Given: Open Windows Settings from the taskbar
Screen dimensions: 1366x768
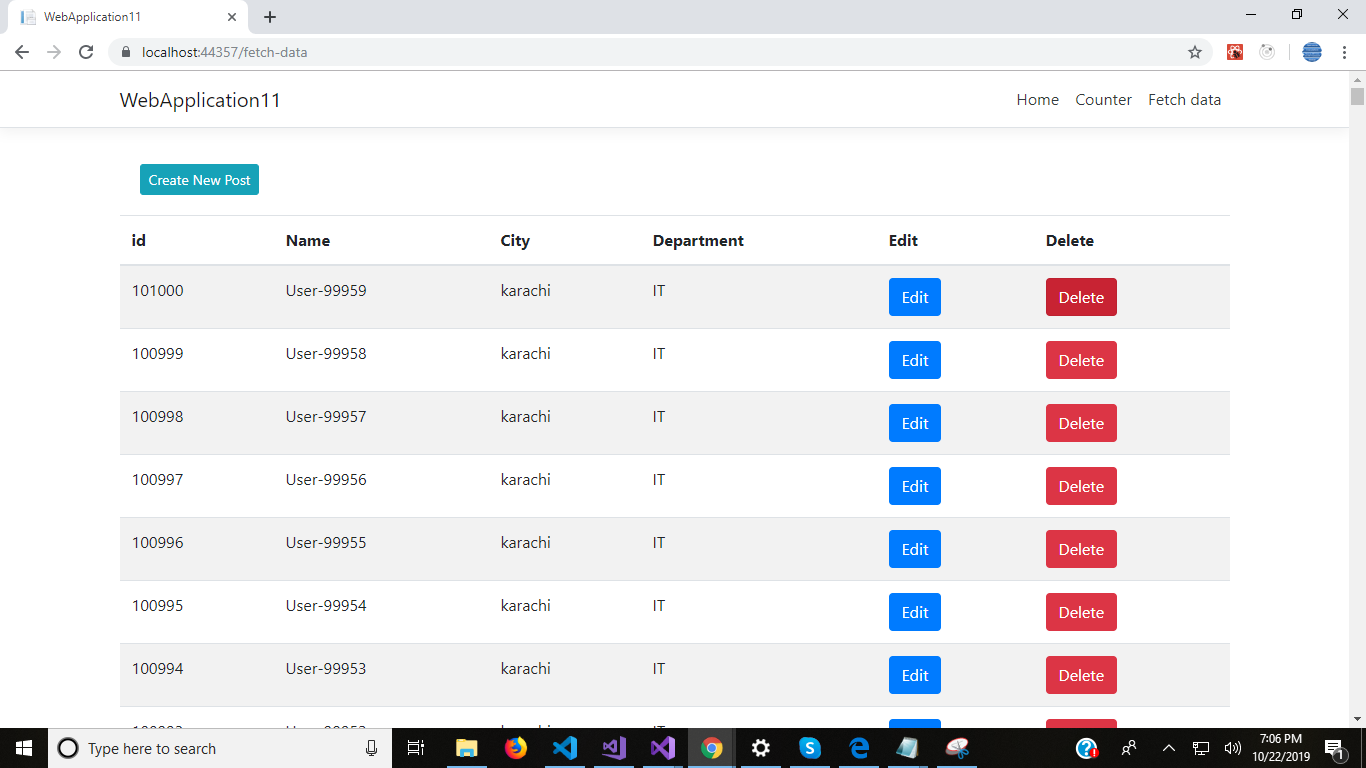Looking at the screenshot, I should pos(760,748).
